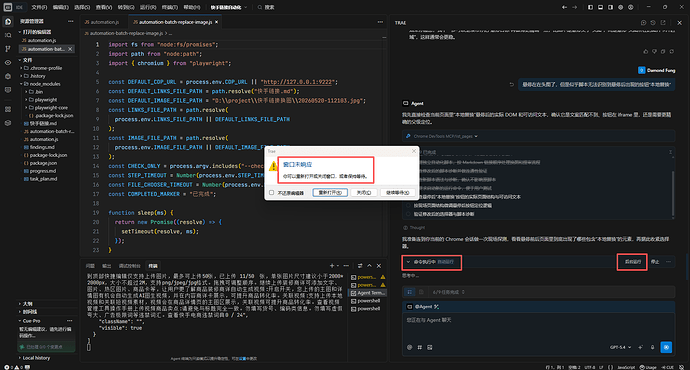Screen dimensions: 690x370
Task: Select 'Agent Term...' terminal in list
Action: pyautogui.click(x=368, y=293)
